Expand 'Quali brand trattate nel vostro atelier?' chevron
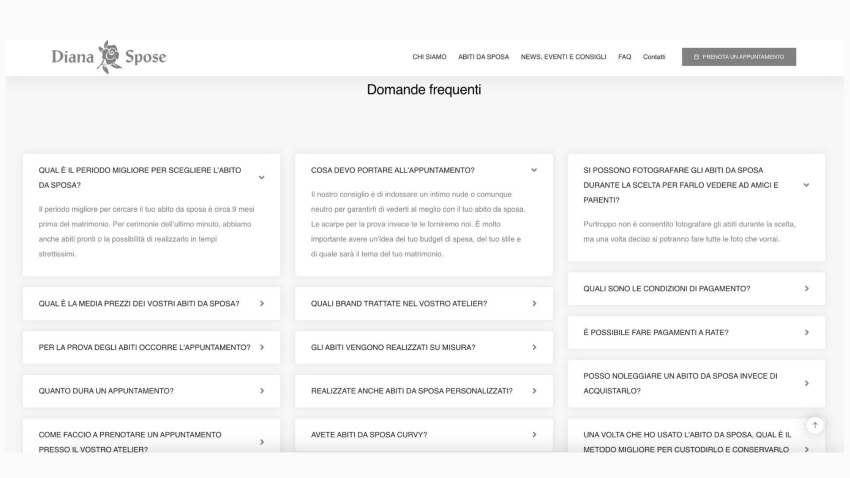Viewport: 850px width, 478px height. pyautogui.click(x=534, y=304)
